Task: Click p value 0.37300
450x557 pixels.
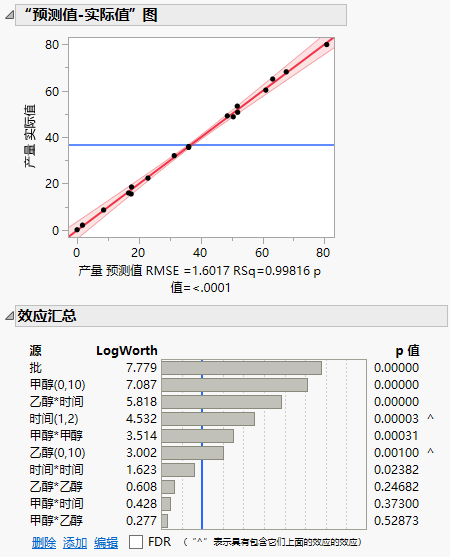Action: tap(396, 504)
